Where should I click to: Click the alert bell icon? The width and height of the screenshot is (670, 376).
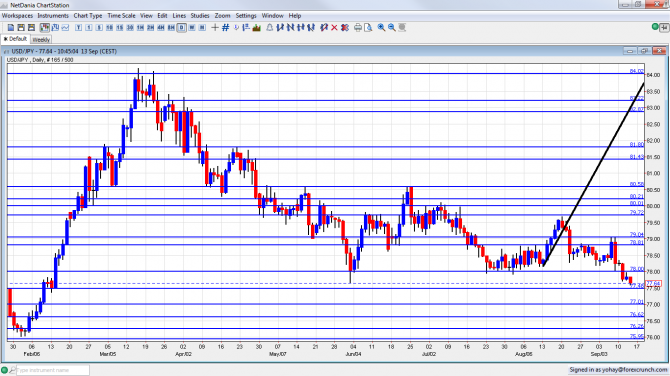[x=270, y=27]
